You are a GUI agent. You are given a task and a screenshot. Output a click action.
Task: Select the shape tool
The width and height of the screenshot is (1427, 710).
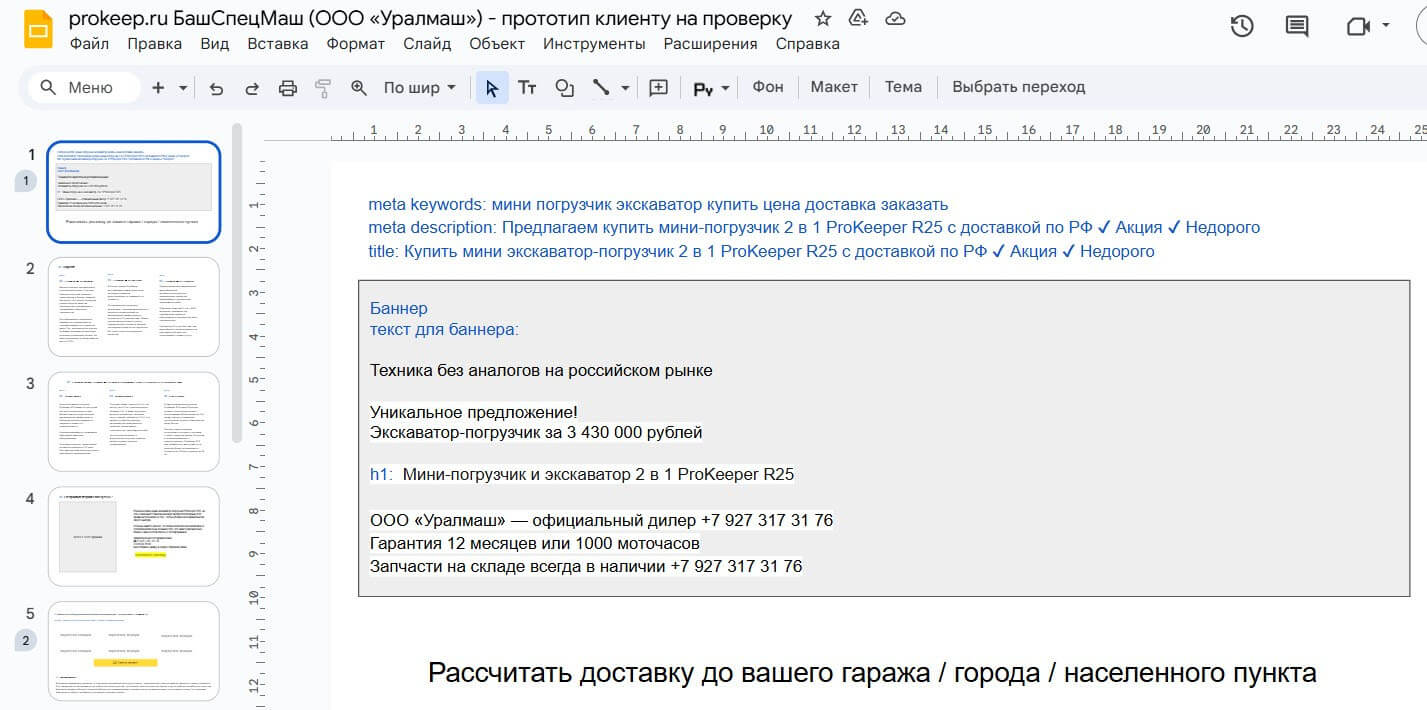click(564, 88)
